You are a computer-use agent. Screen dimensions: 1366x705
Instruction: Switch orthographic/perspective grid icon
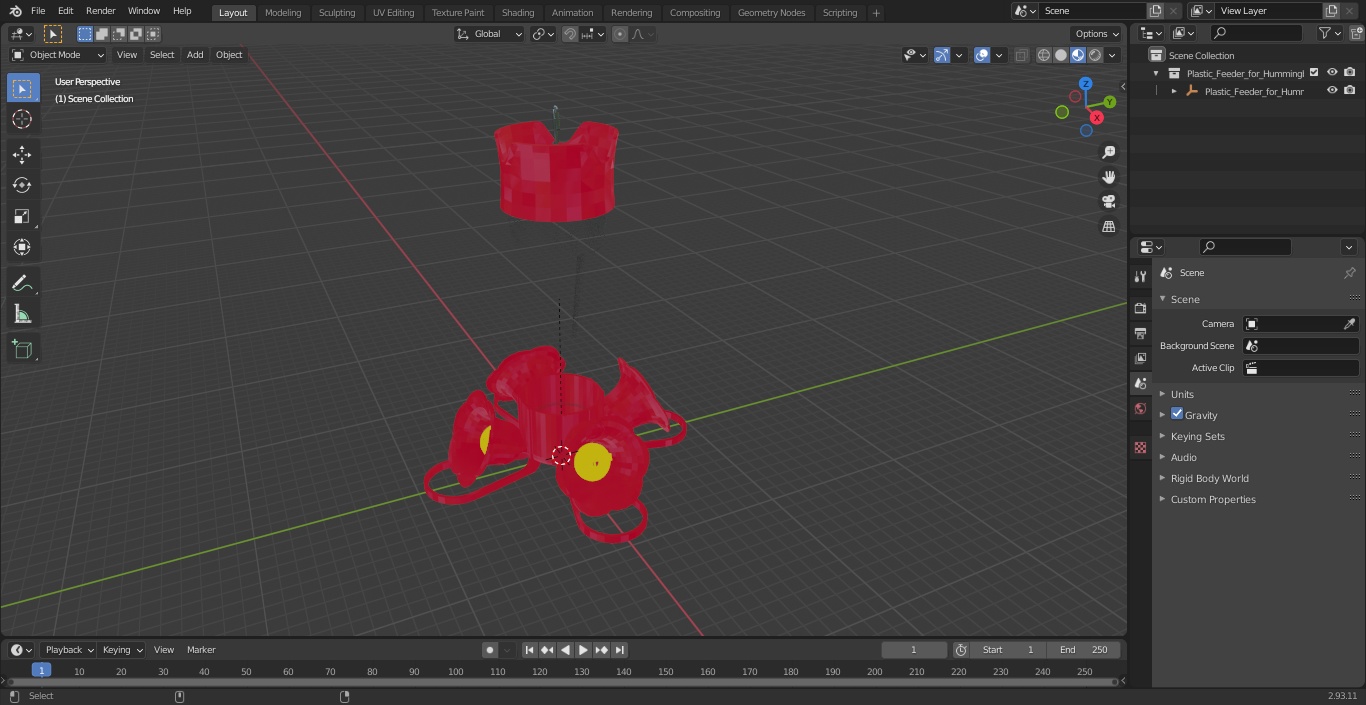pos(1109,226)
